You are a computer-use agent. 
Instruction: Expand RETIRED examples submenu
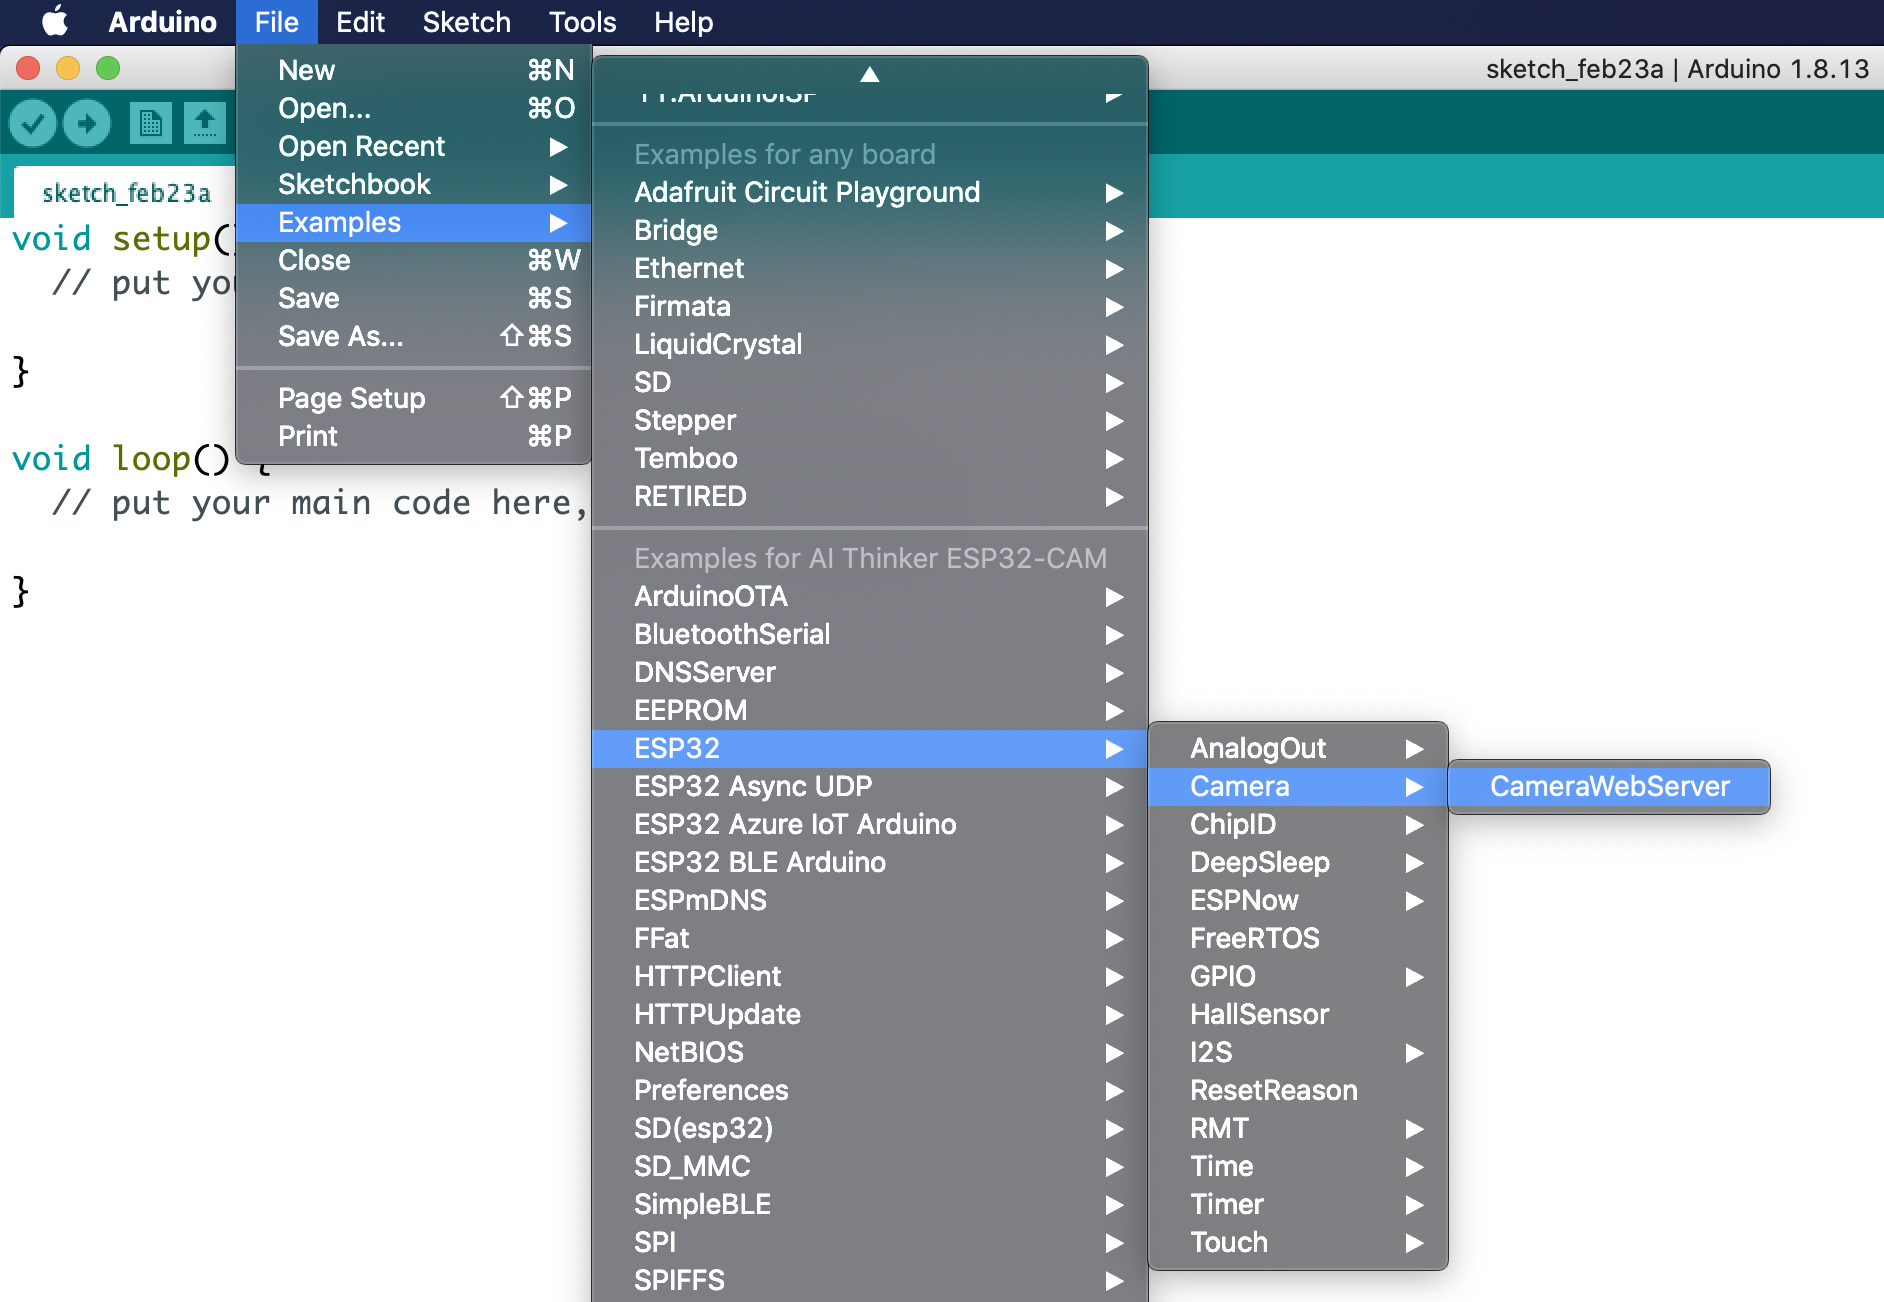click(870, 496)
